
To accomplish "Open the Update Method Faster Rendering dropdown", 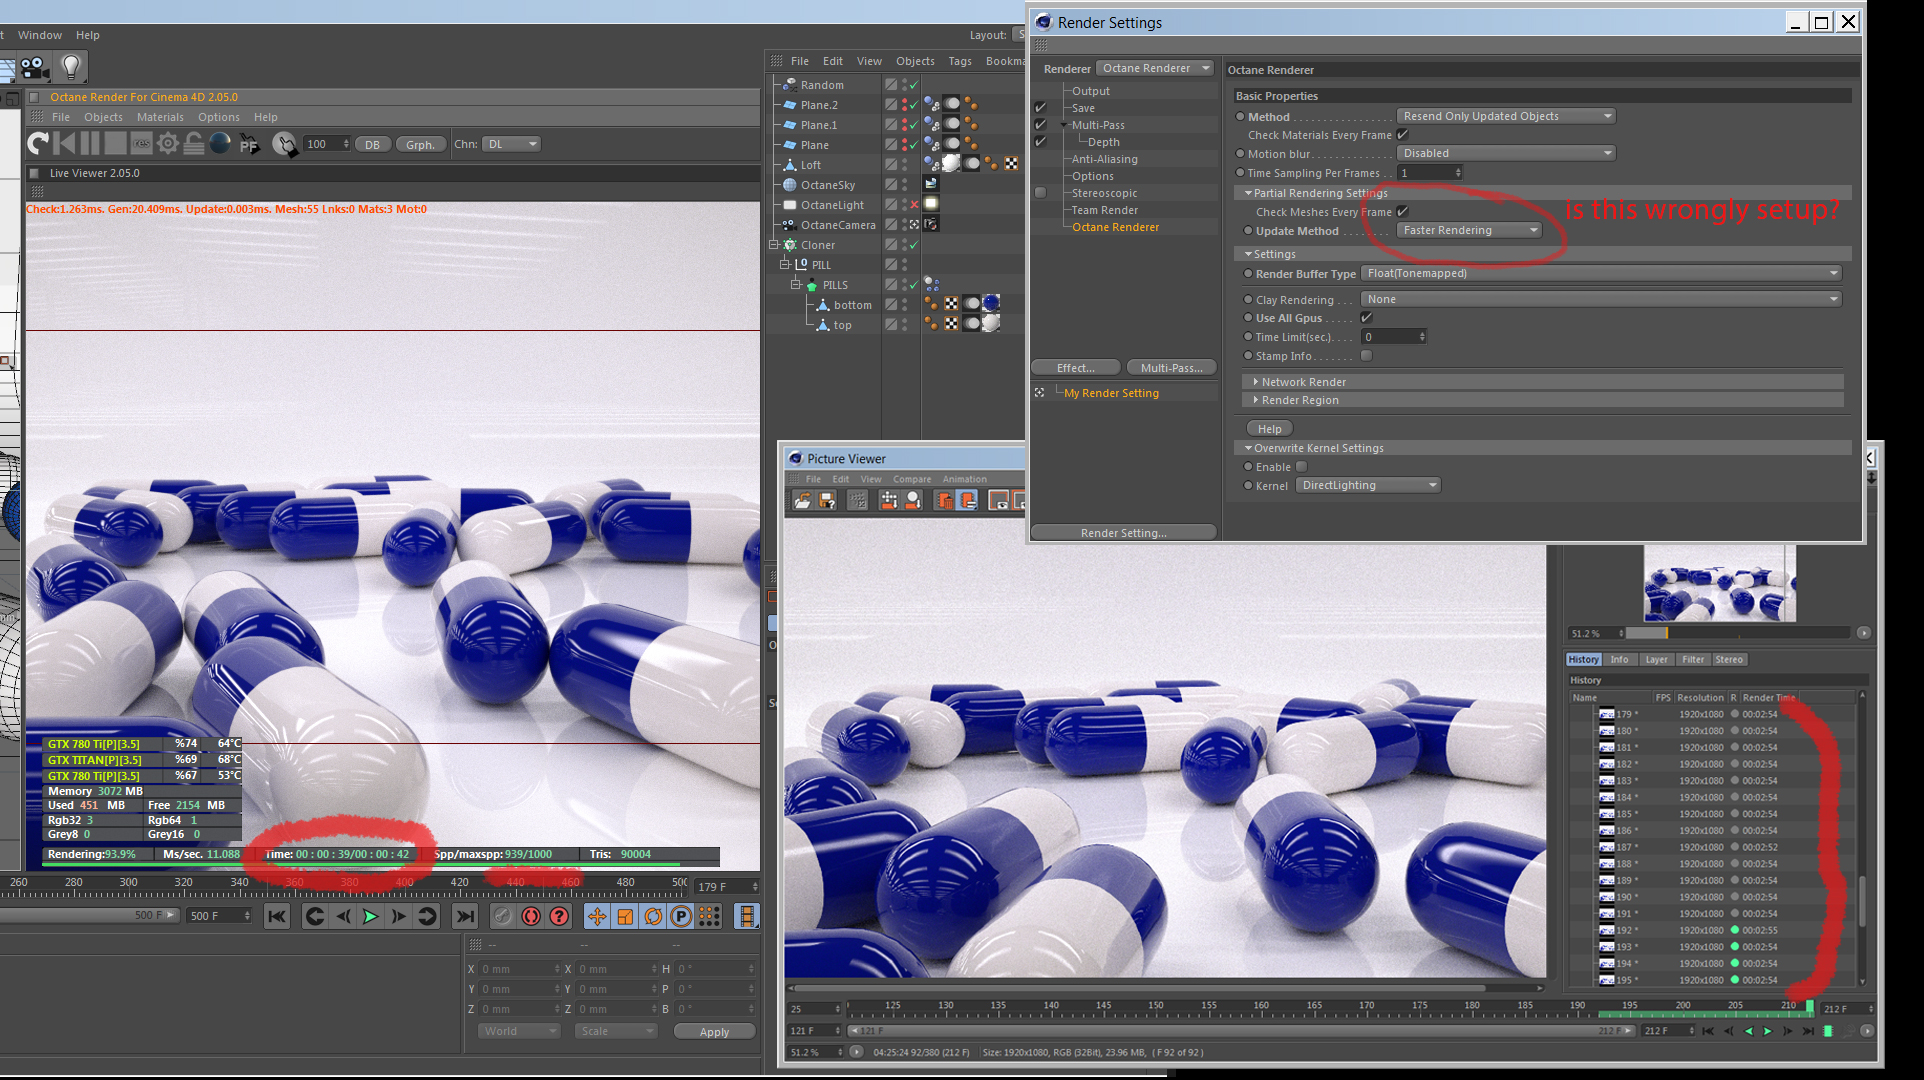I will pos(1469,231).
